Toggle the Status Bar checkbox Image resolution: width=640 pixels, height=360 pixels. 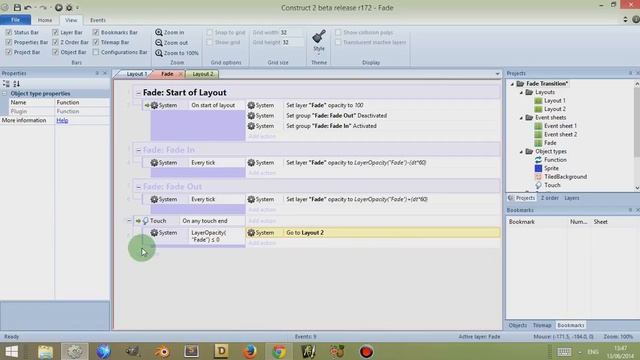9,32
